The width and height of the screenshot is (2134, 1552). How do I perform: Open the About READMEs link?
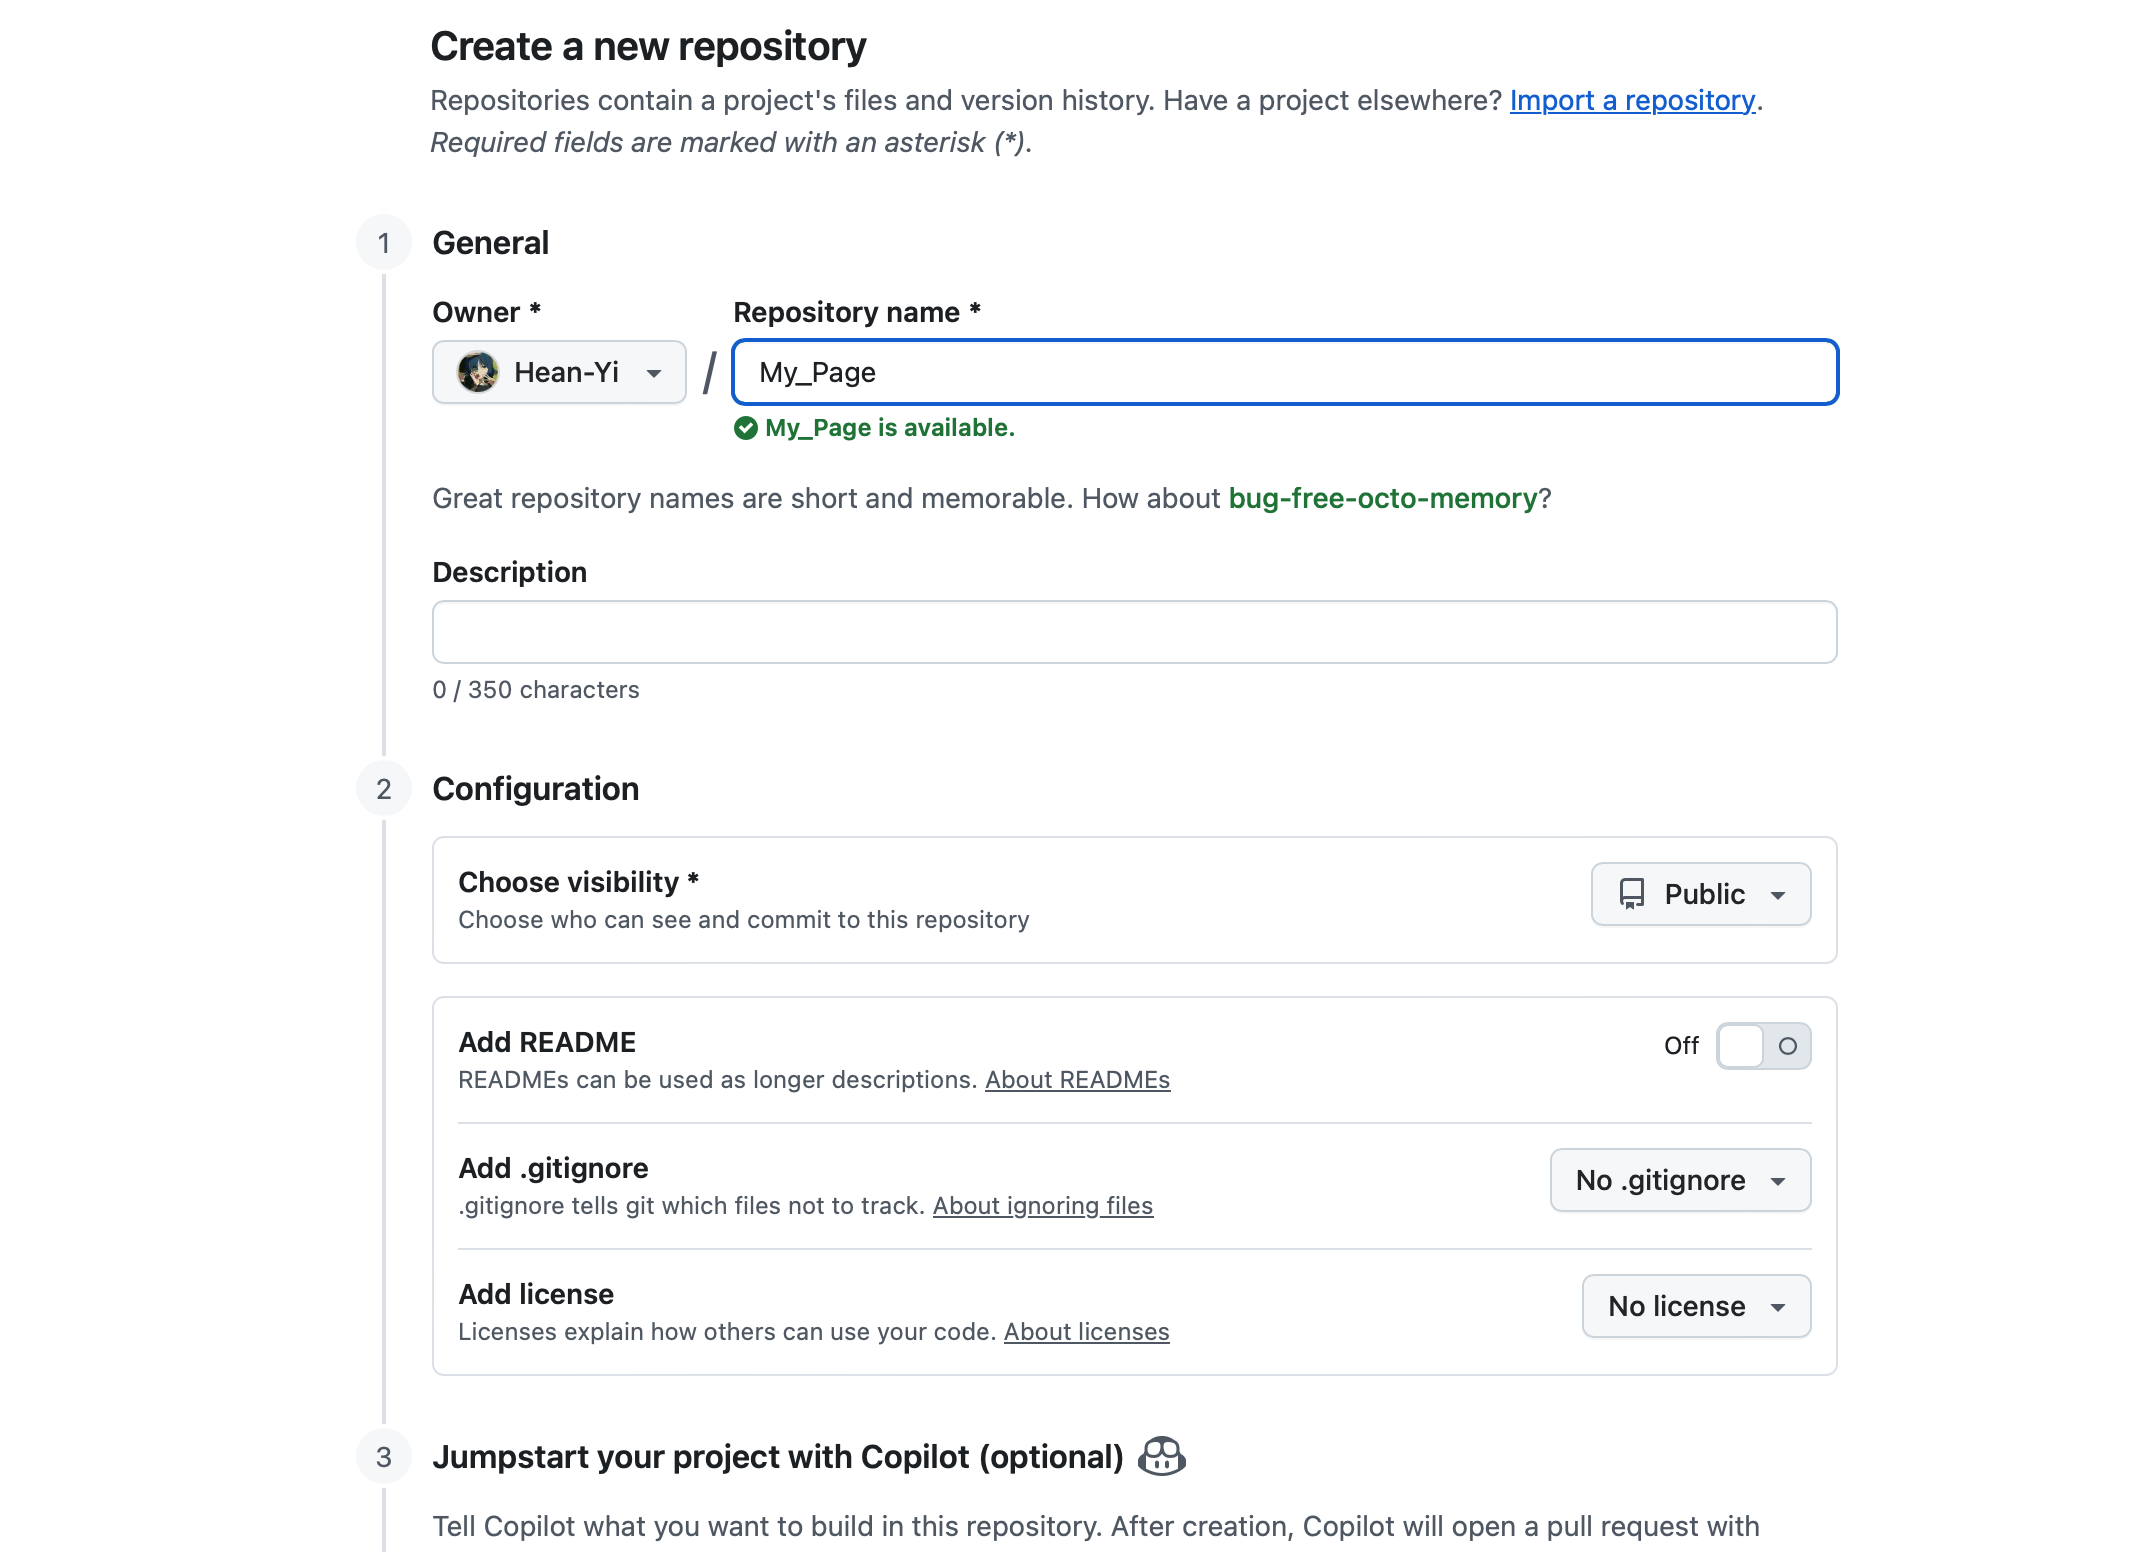click(1077, 1080)
